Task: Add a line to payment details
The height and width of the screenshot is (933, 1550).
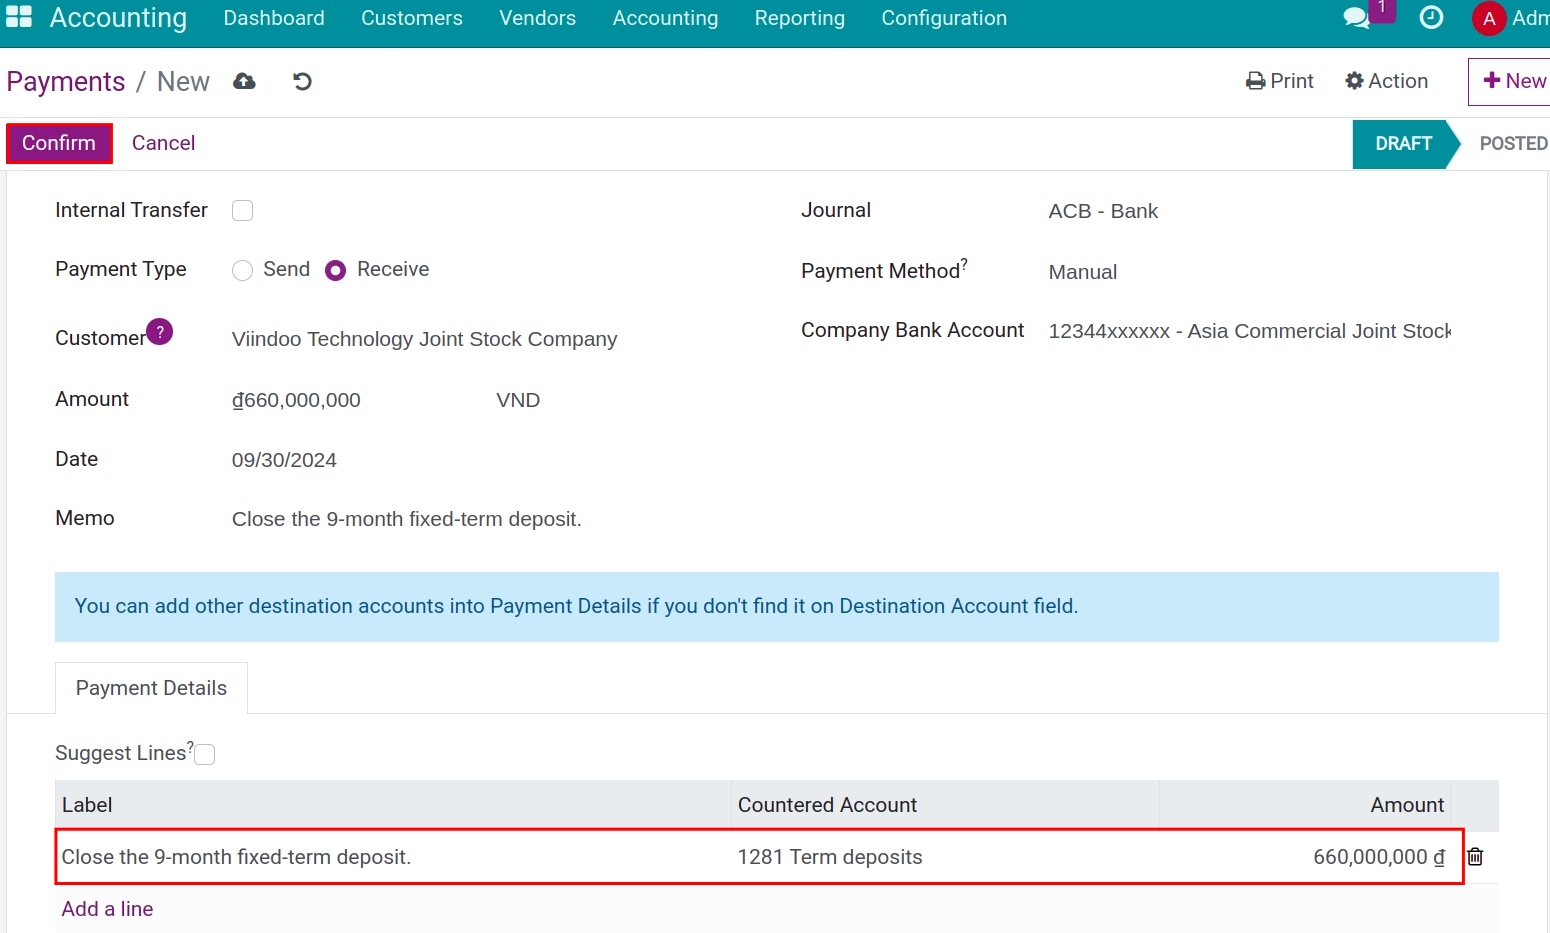Action: pos(107,909)
